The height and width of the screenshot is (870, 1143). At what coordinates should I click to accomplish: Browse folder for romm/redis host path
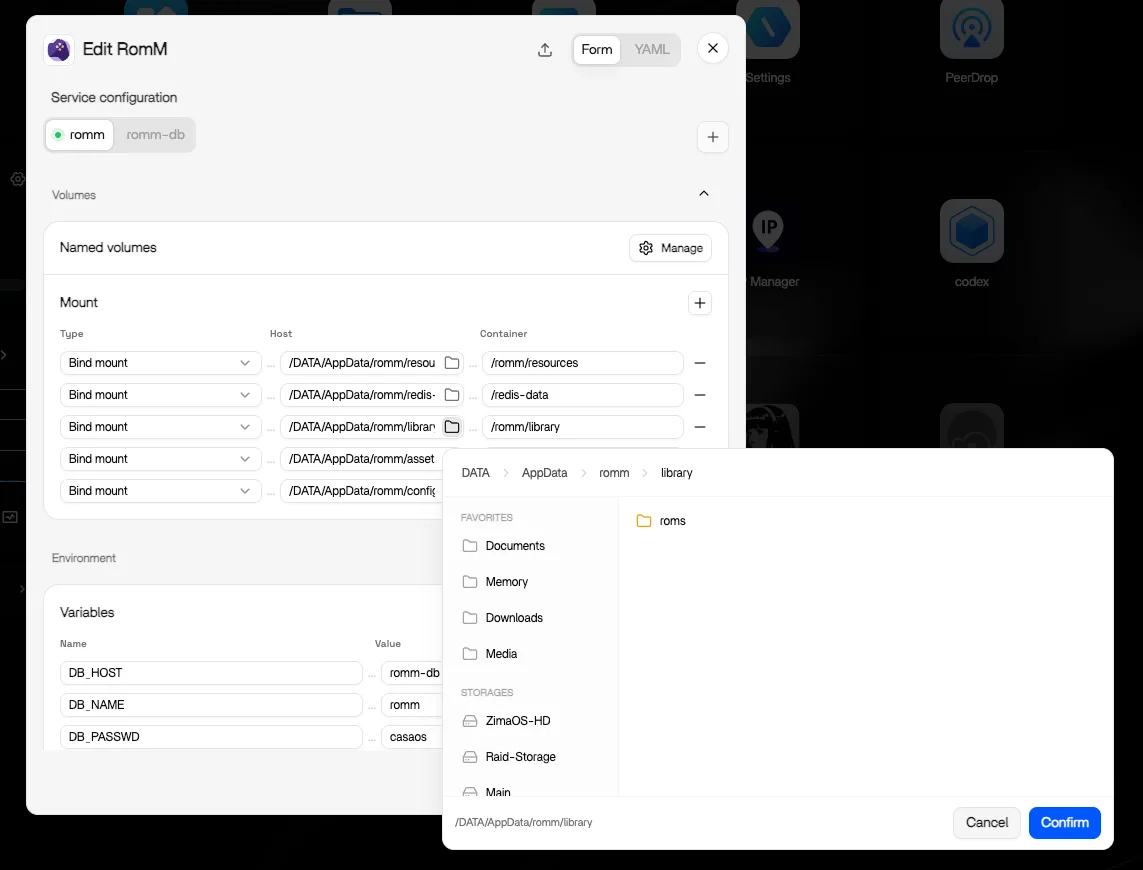point(452,395)
